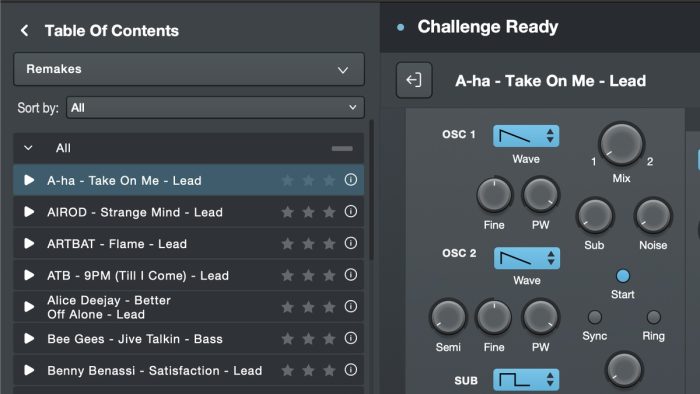The height and width of the screenshot is (394, 700).
Task: Select Benny Benassi - Satisfaction - Lead
Action: 189,370
